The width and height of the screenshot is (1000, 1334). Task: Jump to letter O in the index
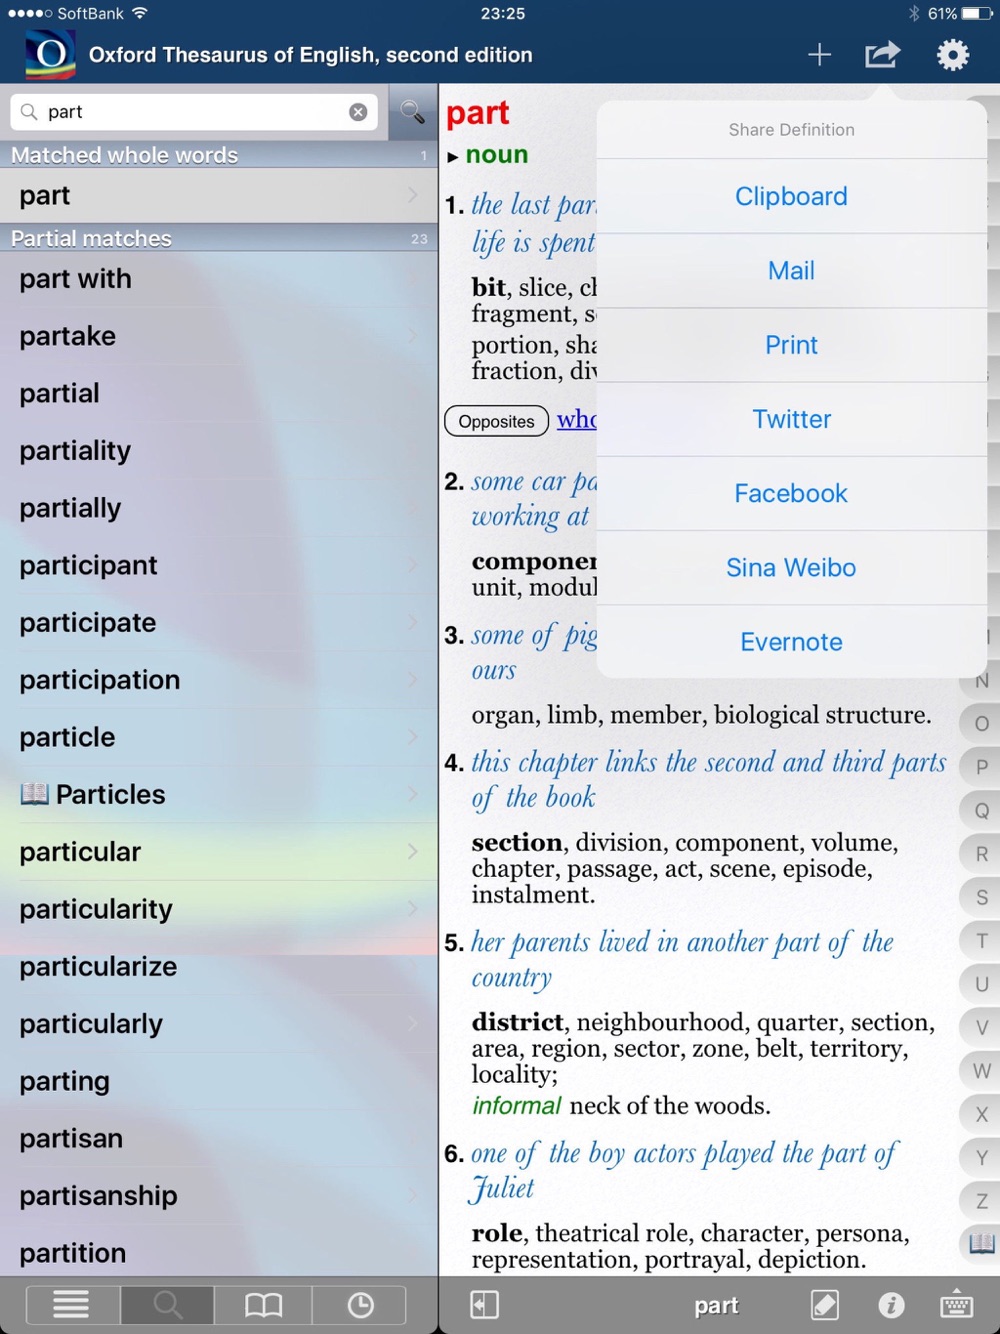point(982,724)
